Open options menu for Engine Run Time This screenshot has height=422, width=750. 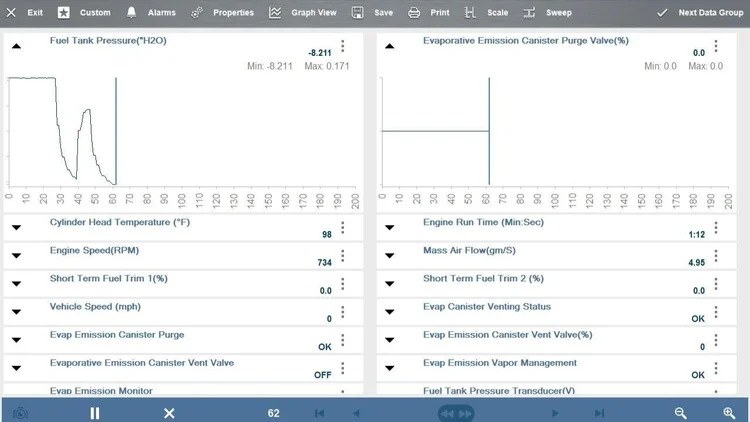click(x=716, y=227)
